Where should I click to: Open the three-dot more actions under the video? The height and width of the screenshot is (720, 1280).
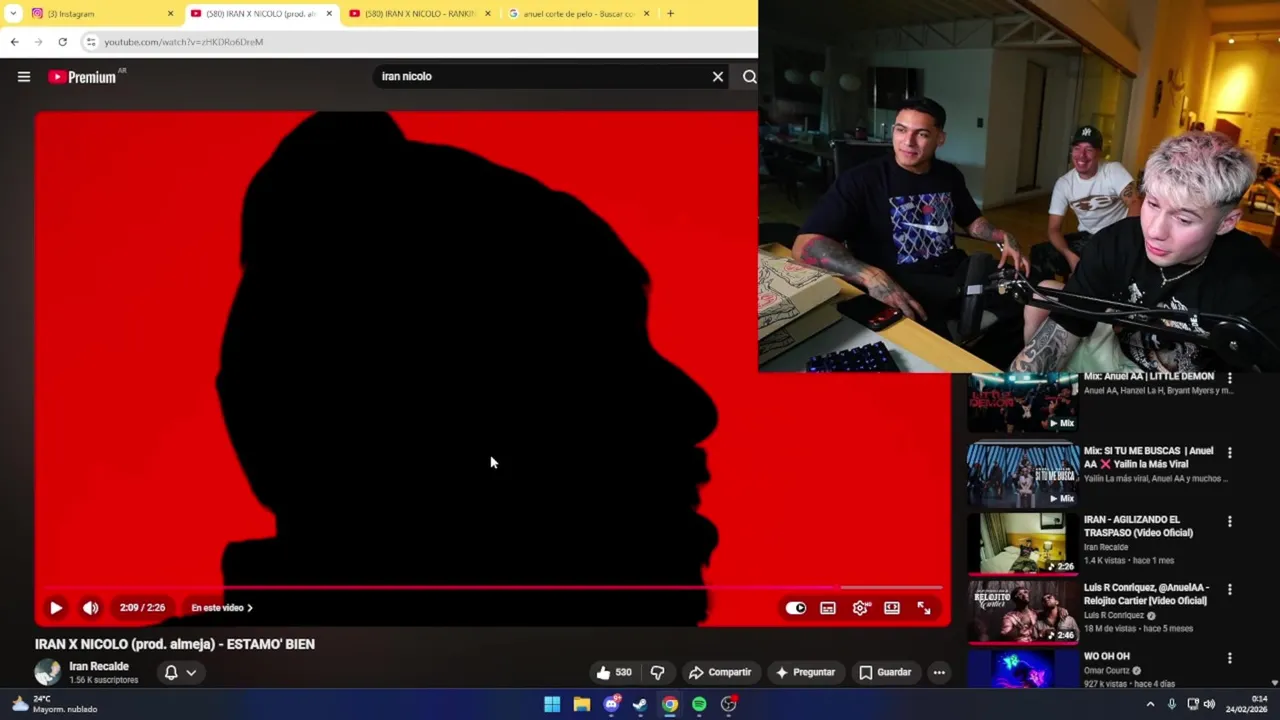939,673
